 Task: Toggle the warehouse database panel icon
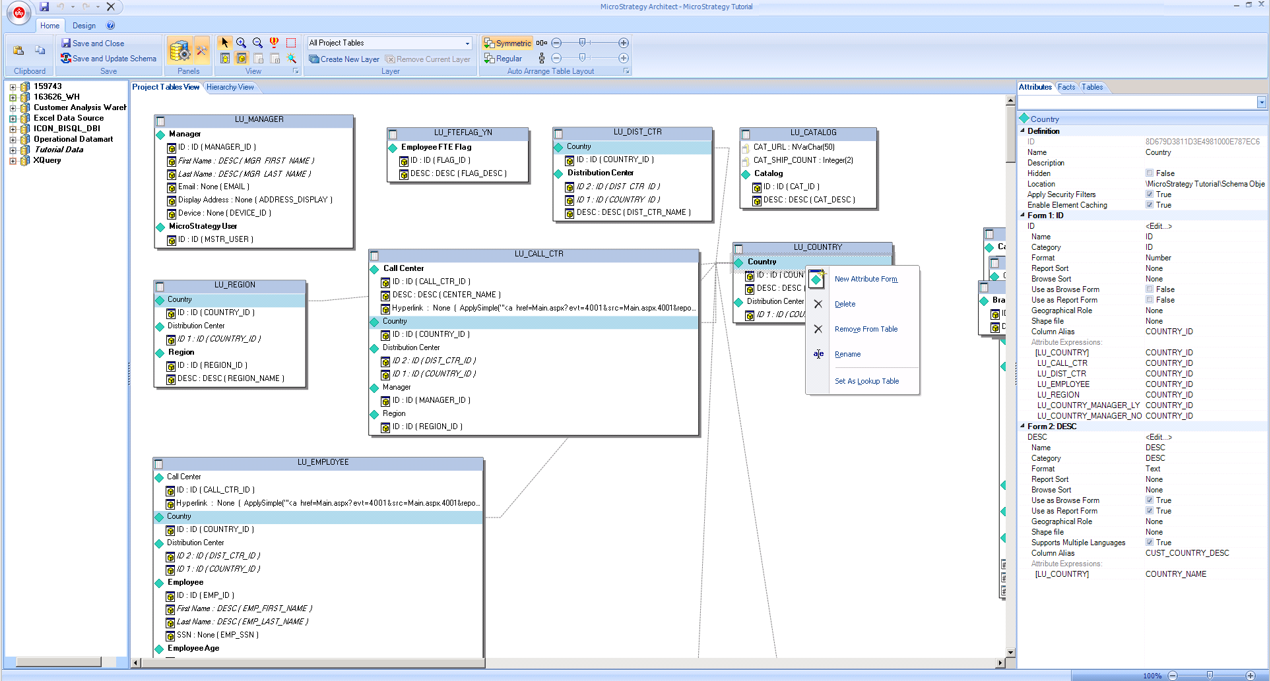point(180,51)
